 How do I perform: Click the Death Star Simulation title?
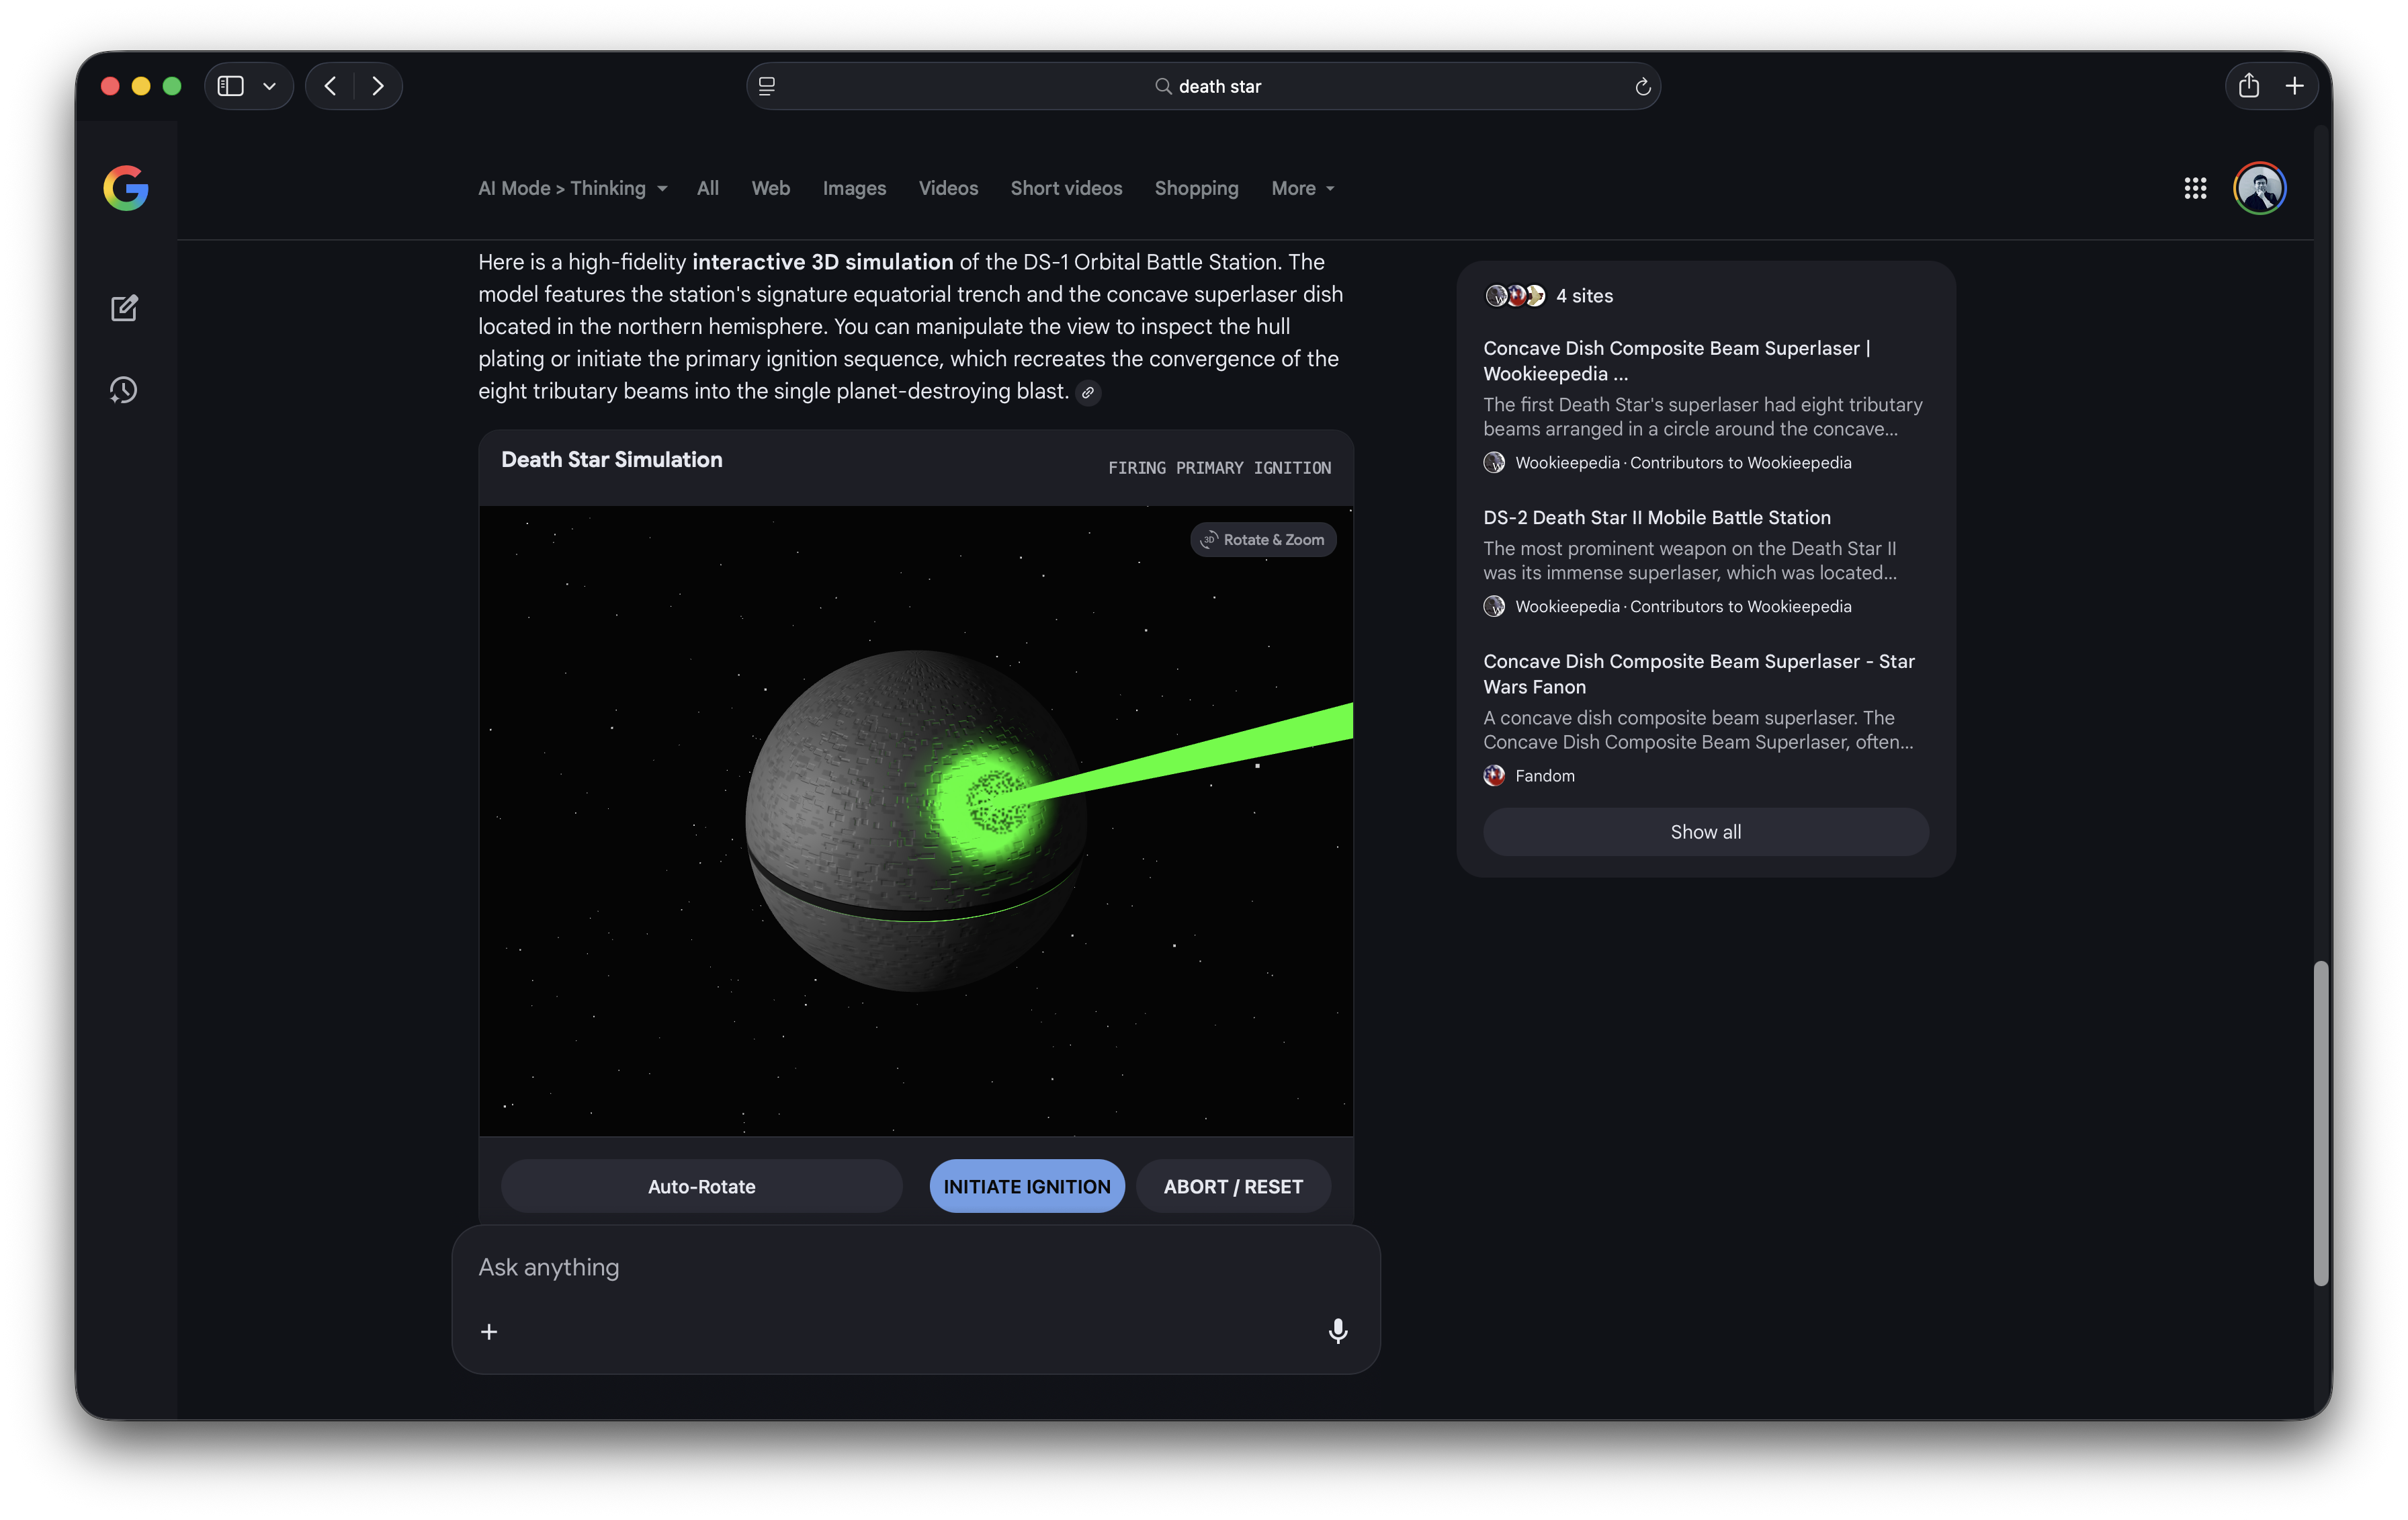pos(612,460)
